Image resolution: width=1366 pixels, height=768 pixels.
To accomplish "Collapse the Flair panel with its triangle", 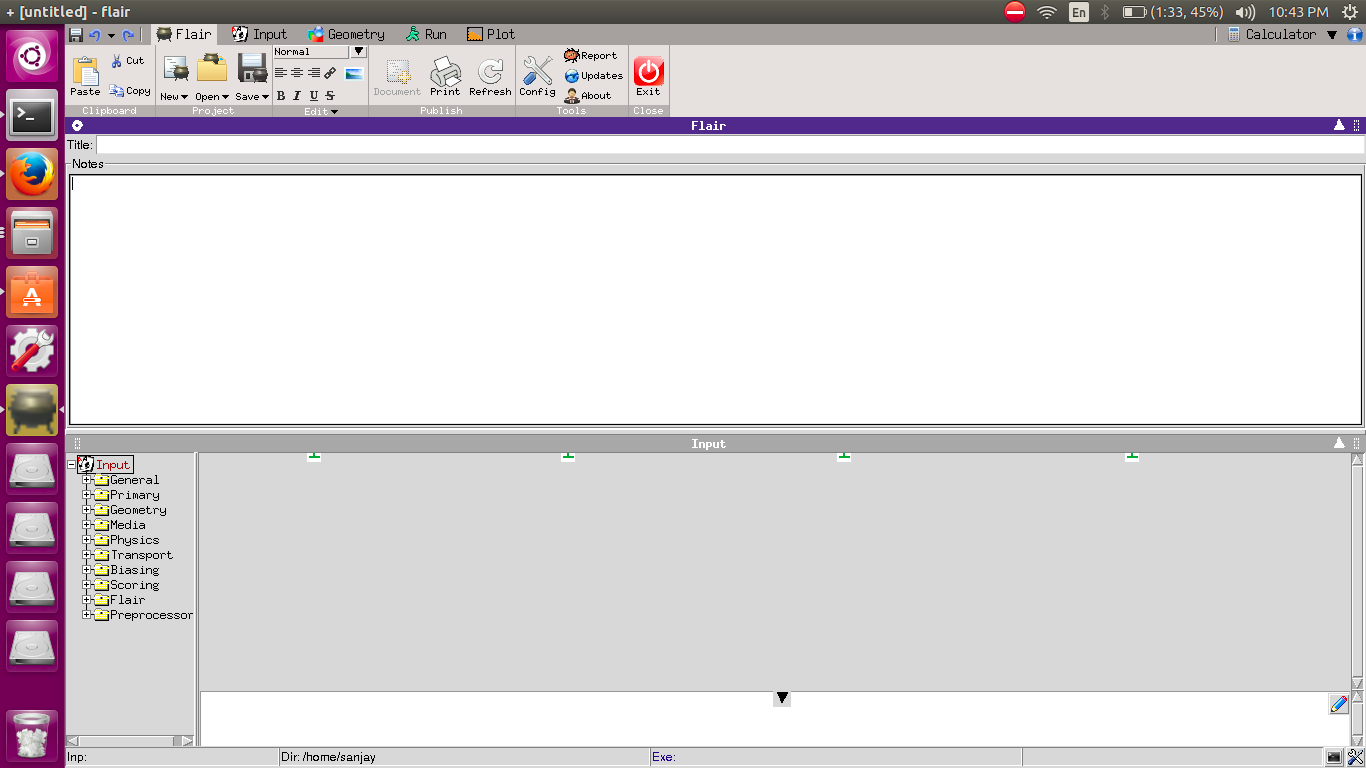I will tap(1339, 125).
